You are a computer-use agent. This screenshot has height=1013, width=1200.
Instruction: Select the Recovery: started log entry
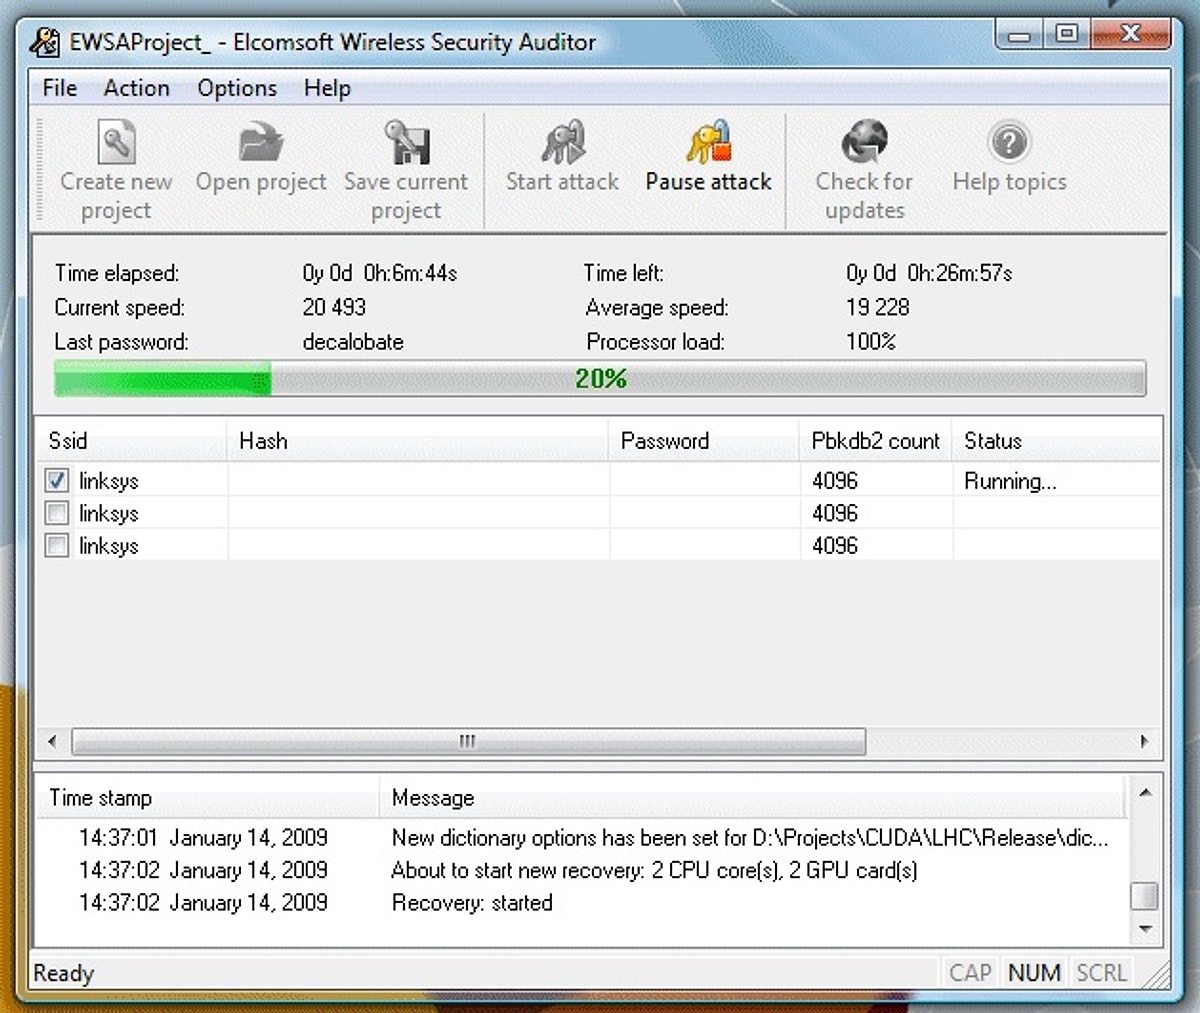tap(472, 903)
